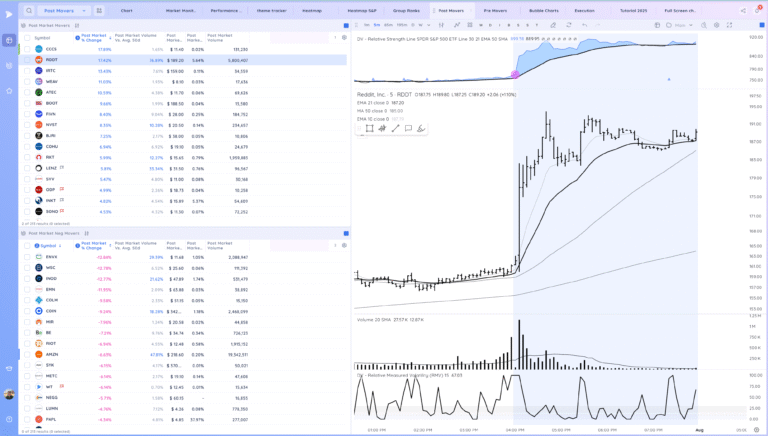Tick the checkbox for CCCS row
Viewport: 768px width, 436px height.
pos(27,49)
